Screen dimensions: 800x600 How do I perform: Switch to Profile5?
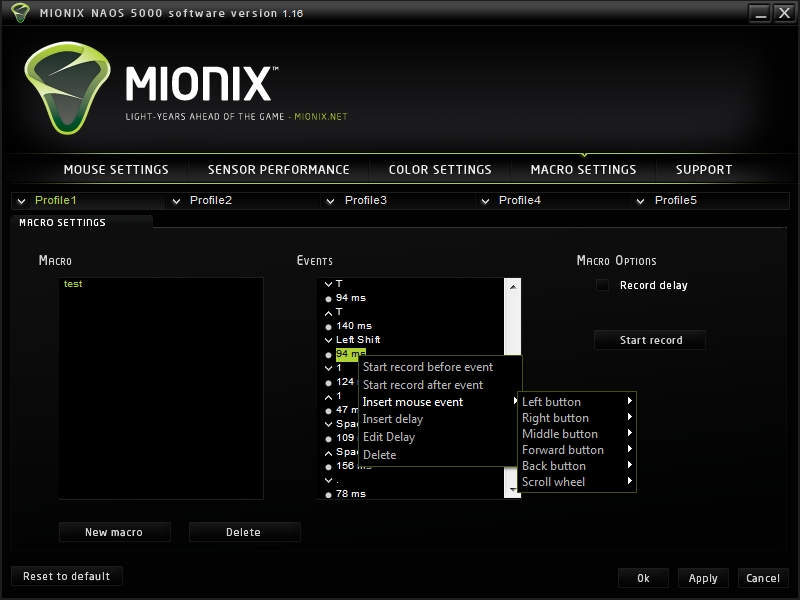676,200
